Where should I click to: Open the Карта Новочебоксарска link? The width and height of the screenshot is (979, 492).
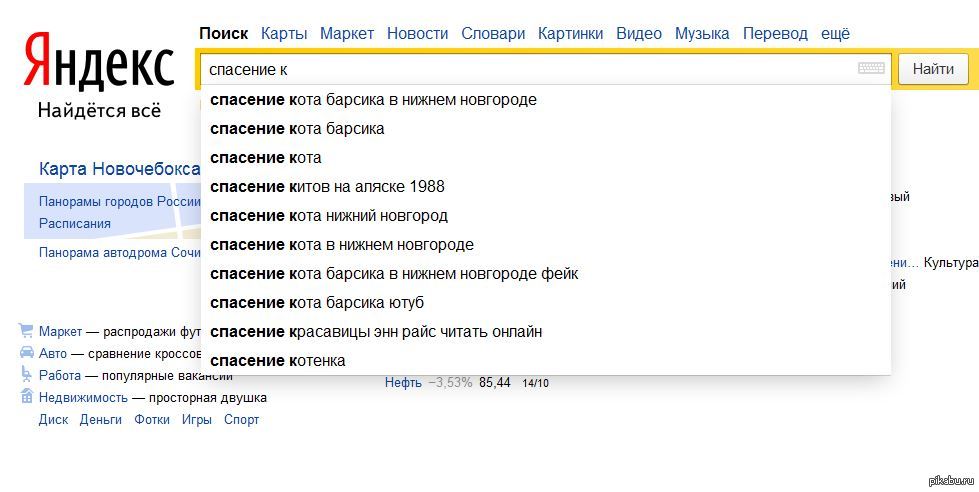119,169
